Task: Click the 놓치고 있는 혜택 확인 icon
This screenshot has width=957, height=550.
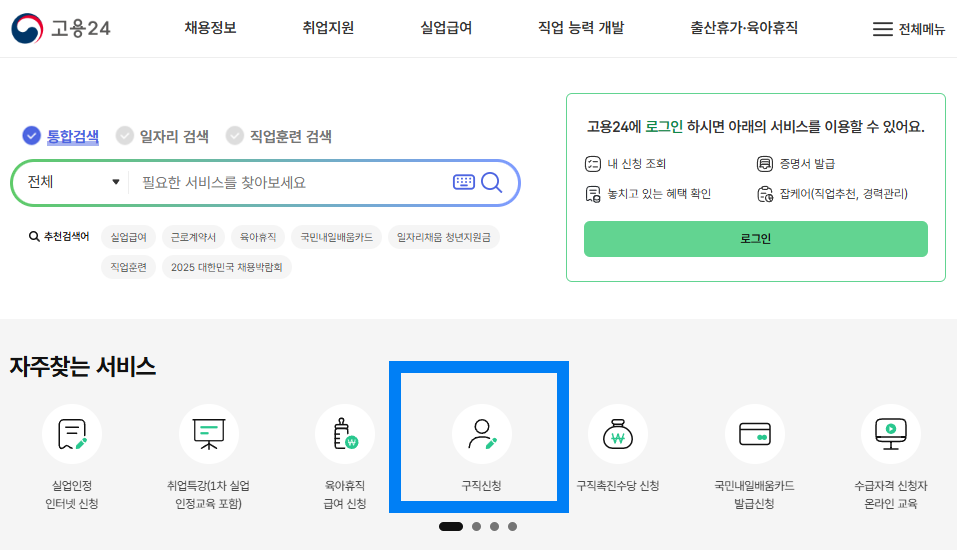Action: [593, 194]
